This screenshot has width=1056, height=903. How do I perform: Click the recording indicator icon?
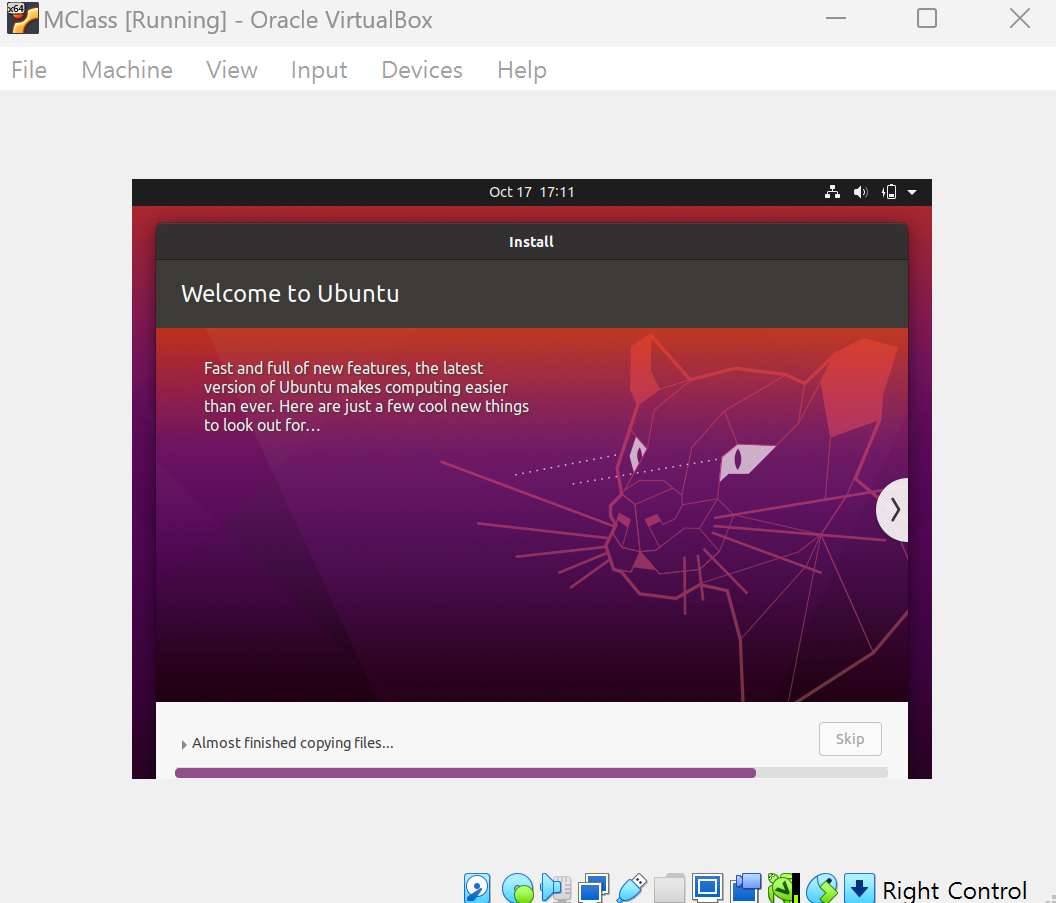(746, 888)
